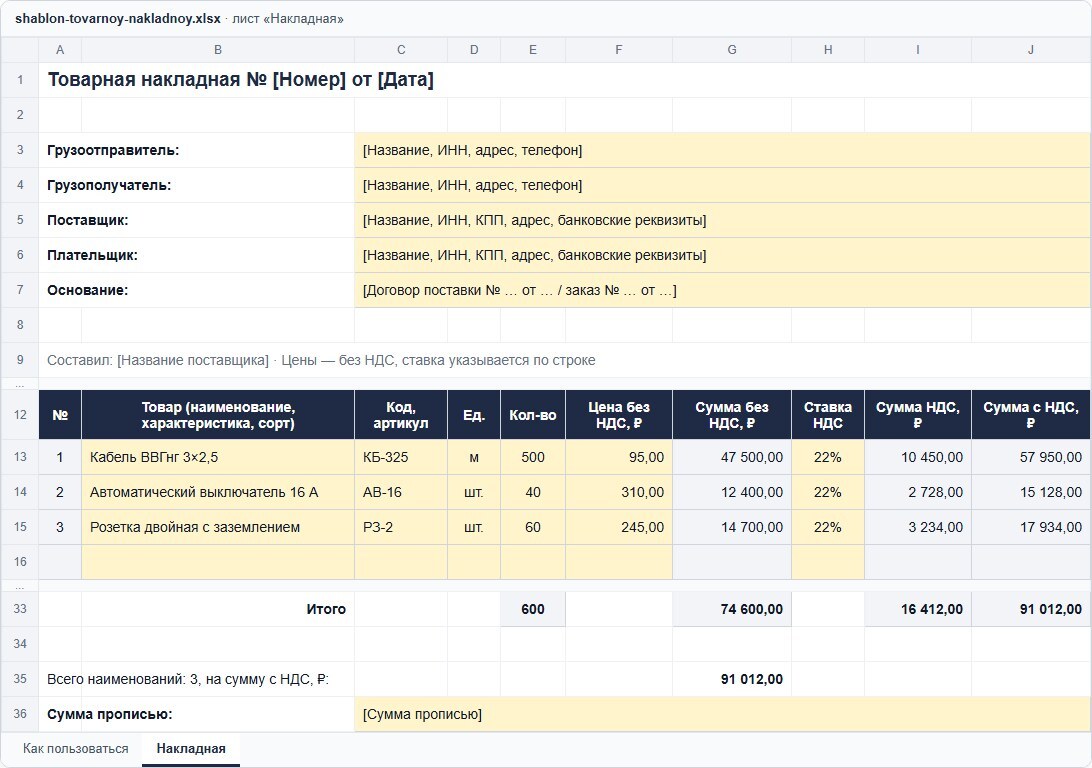1092x768 pixels.
Task: Select the sum «47 500,00» cell
Action: (x=732, y=457)
